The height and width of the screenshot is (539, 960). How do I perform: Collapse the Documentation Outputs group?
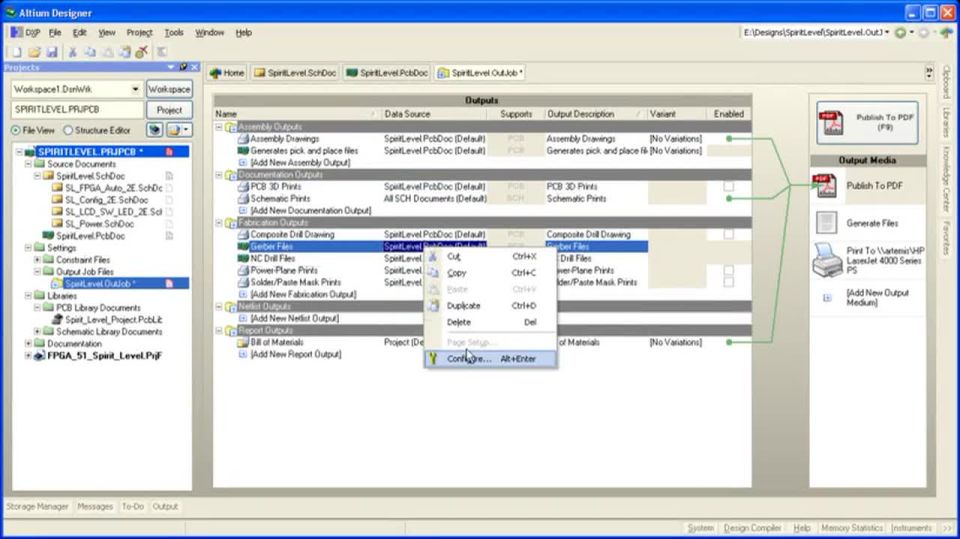click(219, 175)
